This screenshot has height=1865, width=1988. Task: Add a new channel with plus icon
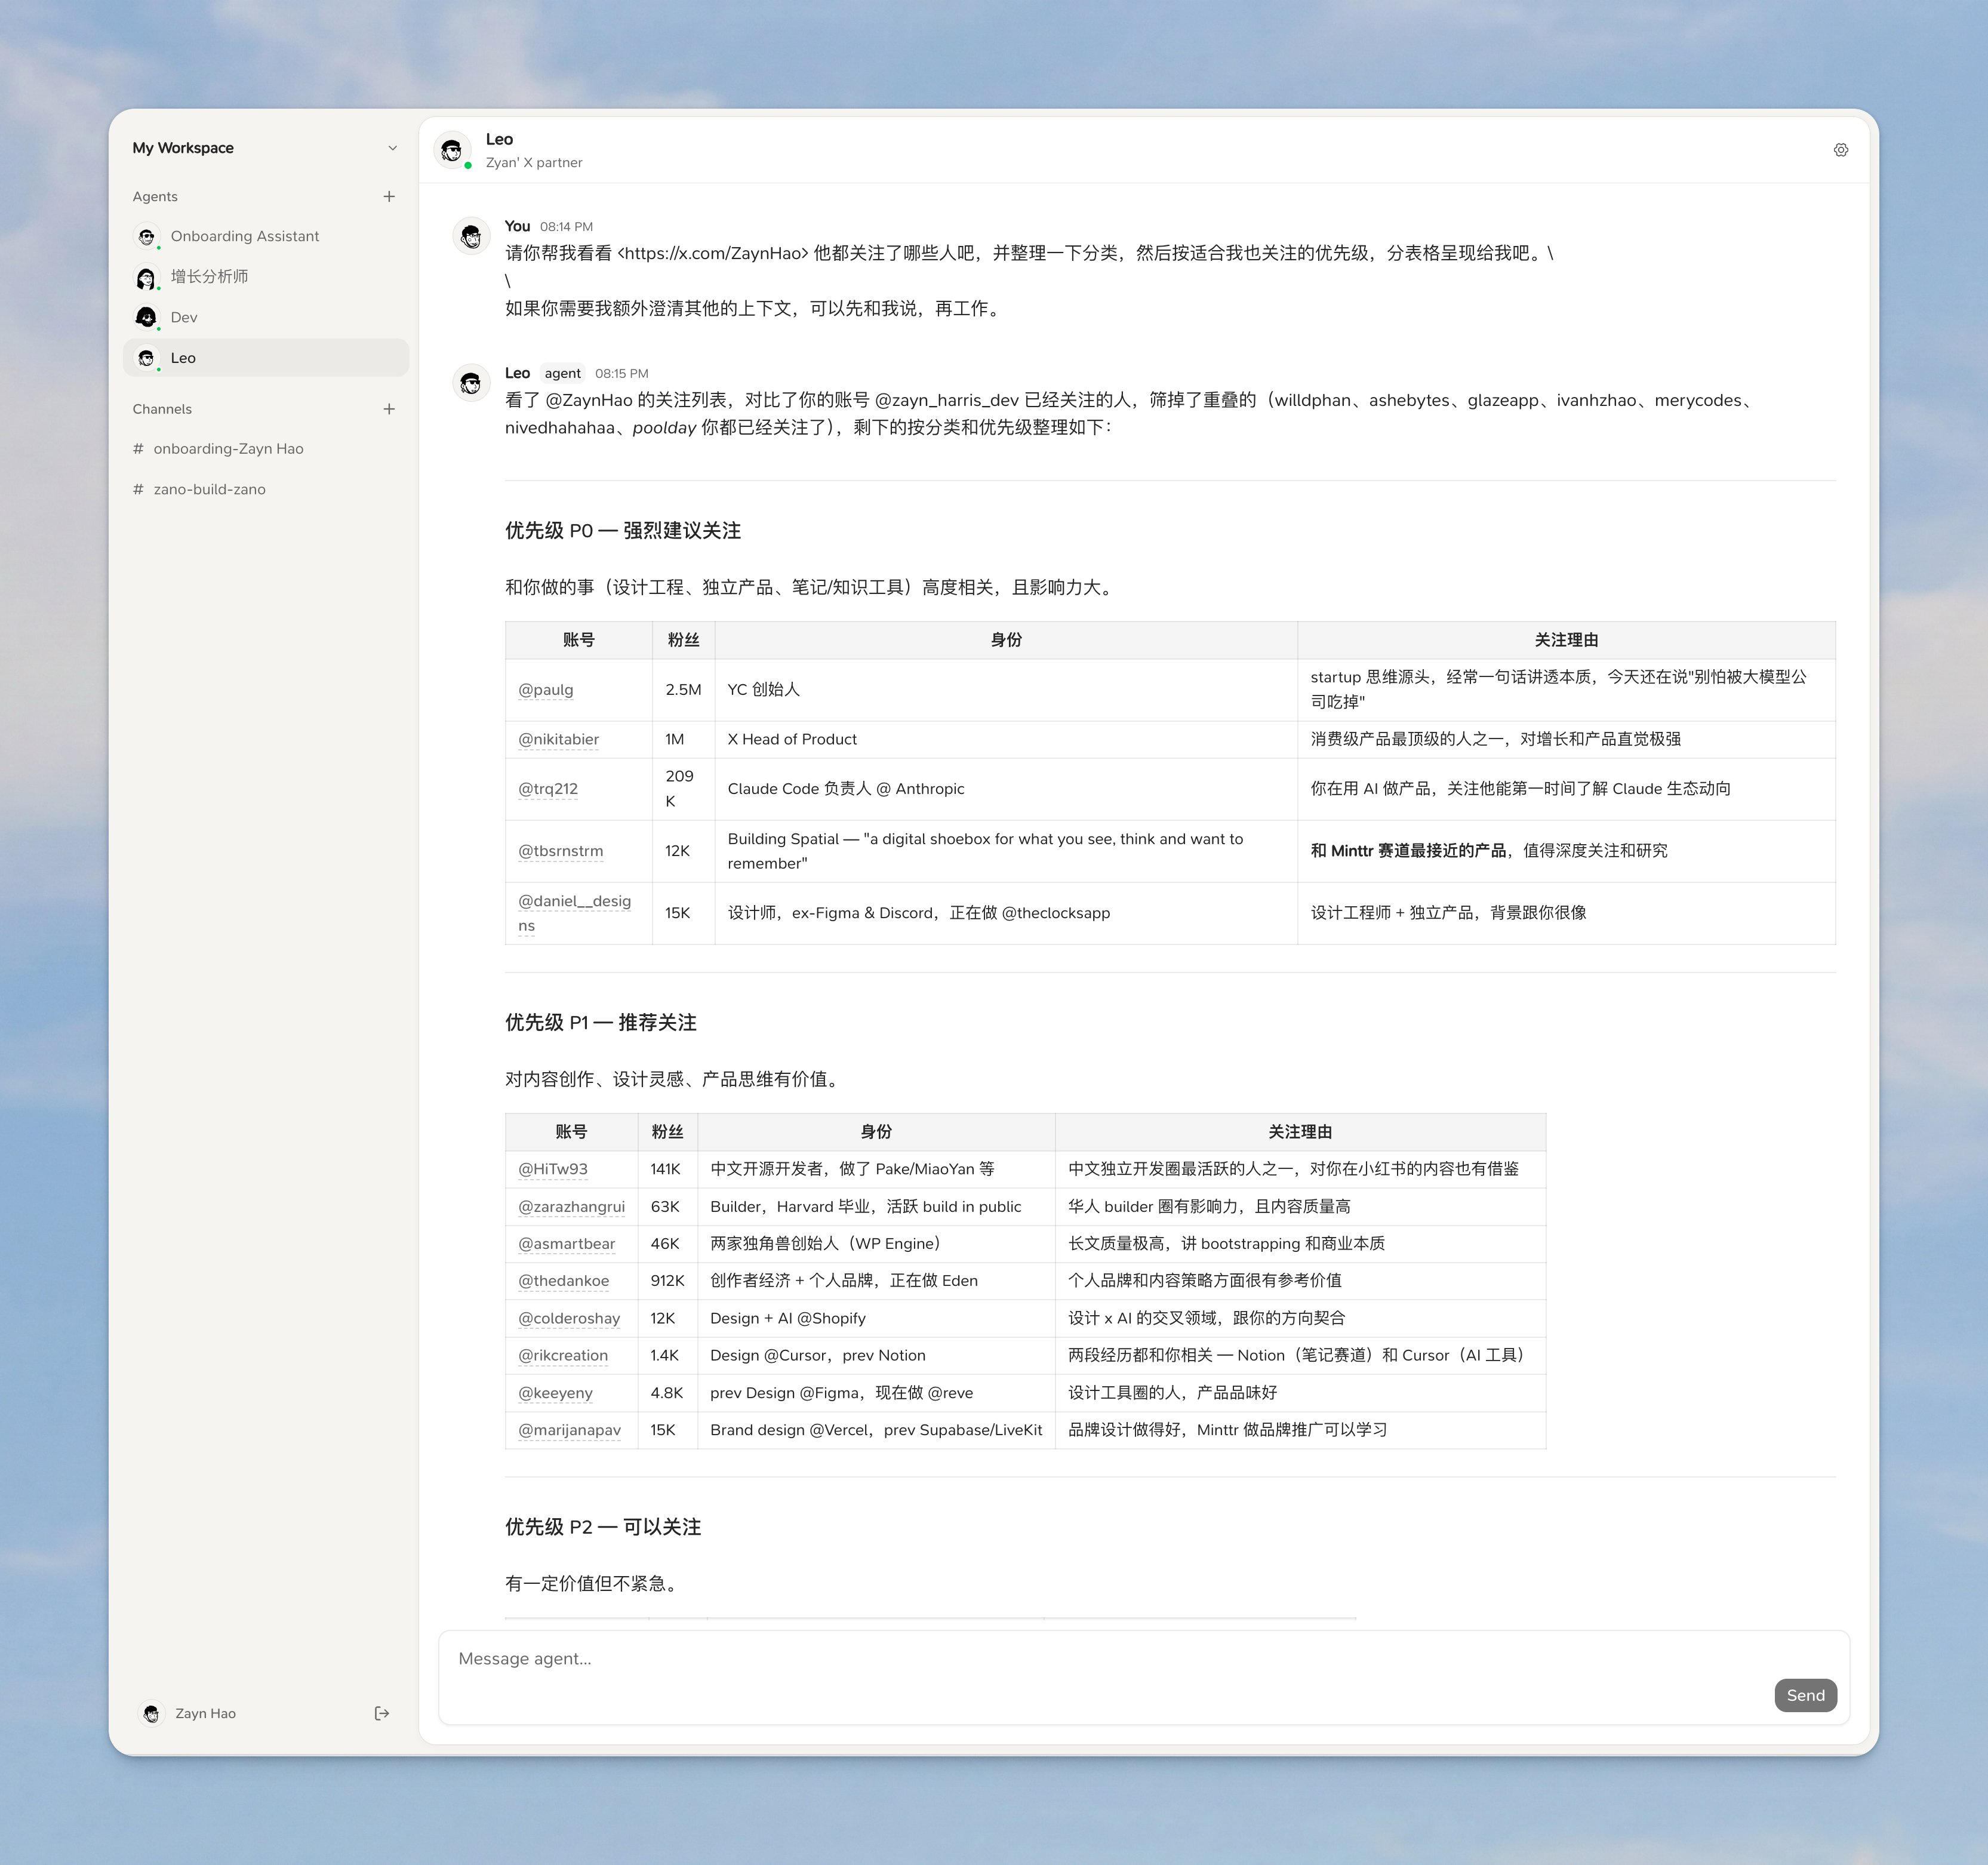(x=389, y=409)
